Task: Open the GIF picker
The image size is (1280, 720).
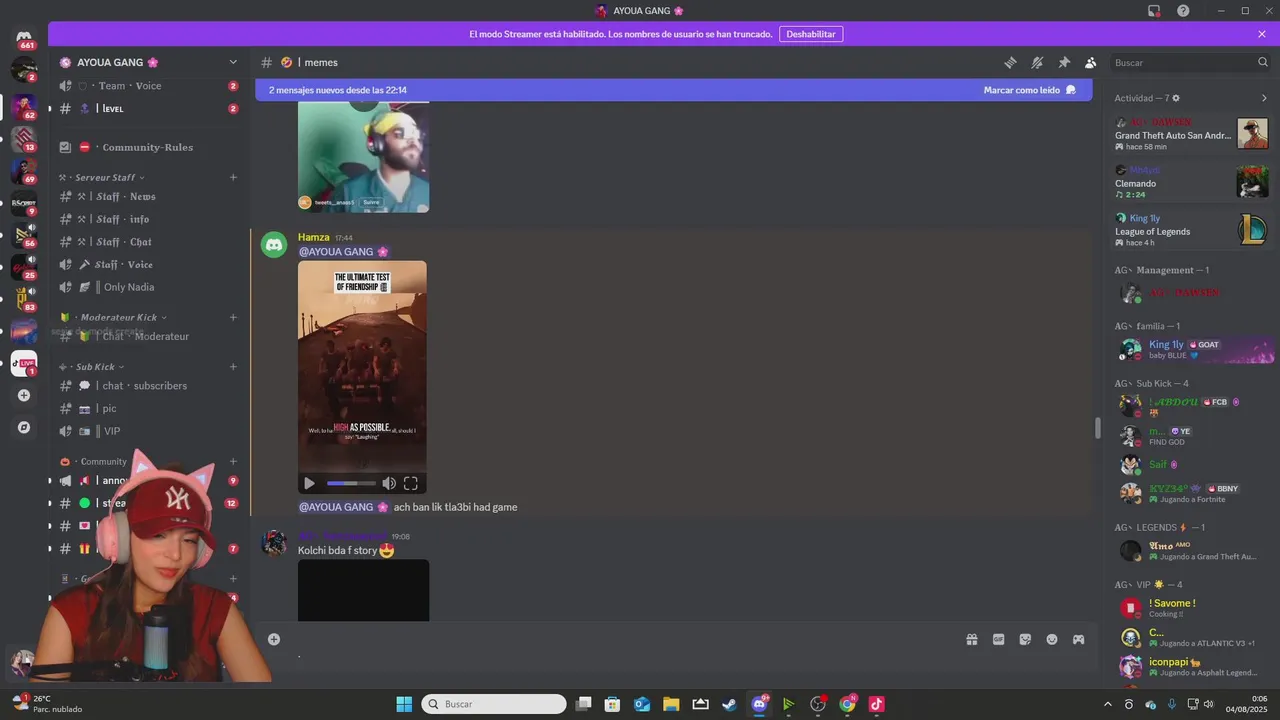Action: pos(998,639)
